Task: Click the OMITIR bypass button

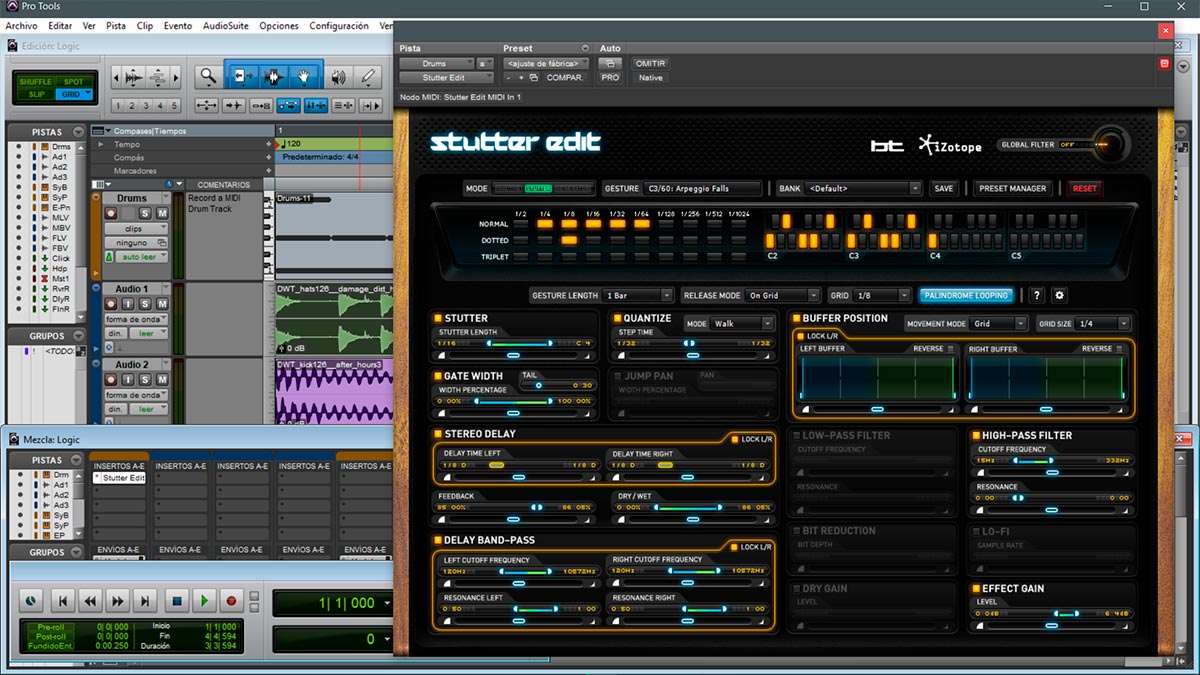Action: [x=650, y=63]
